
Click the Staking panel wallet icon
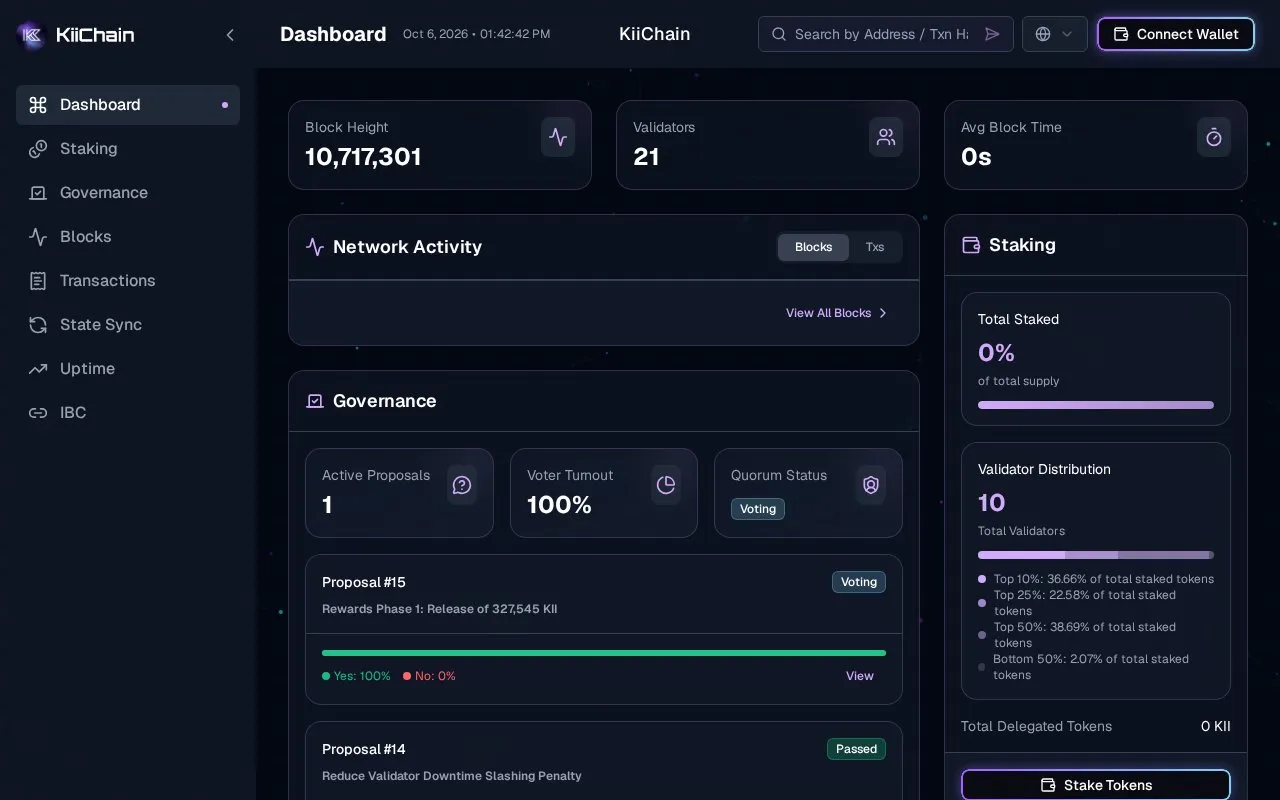pos(971,245)
